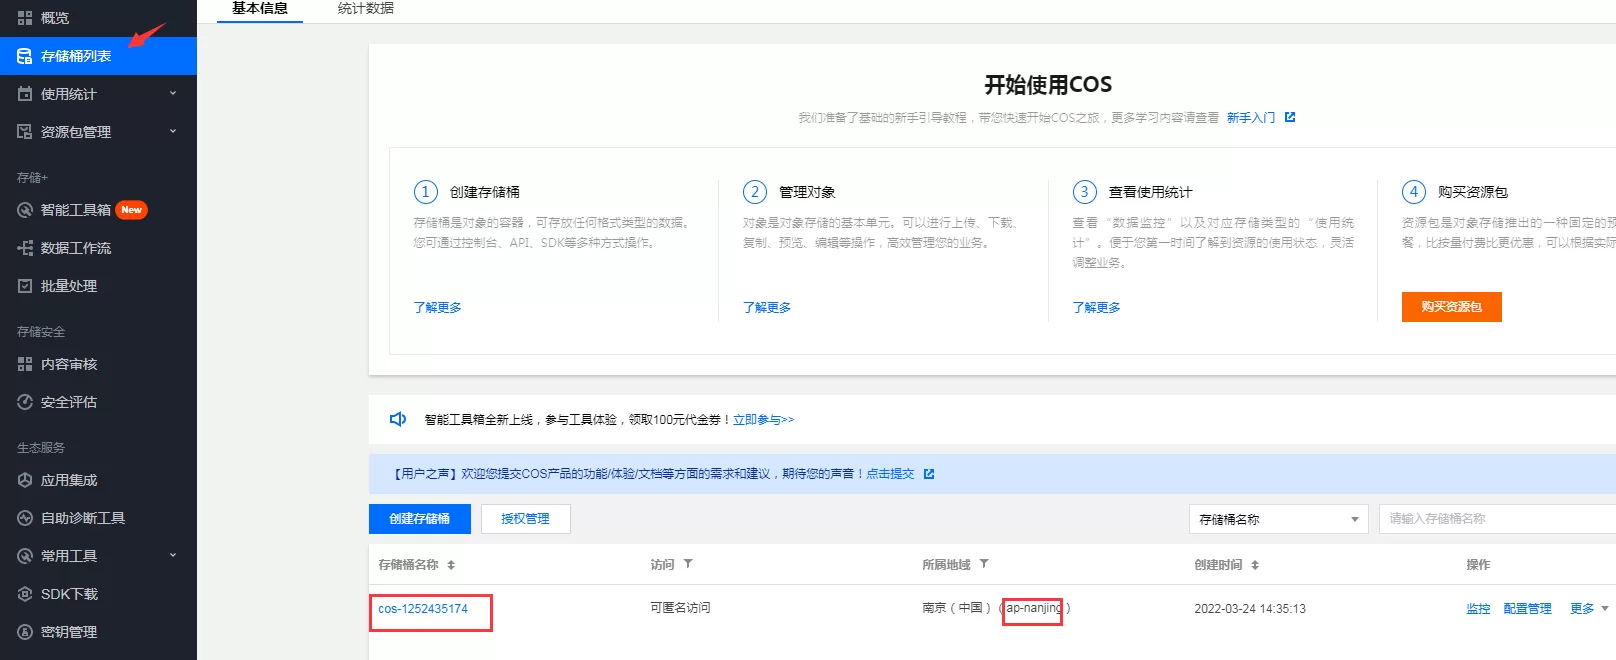Click the 点击提交 feedback link
1616x660 pixels.
pos(890,474)
